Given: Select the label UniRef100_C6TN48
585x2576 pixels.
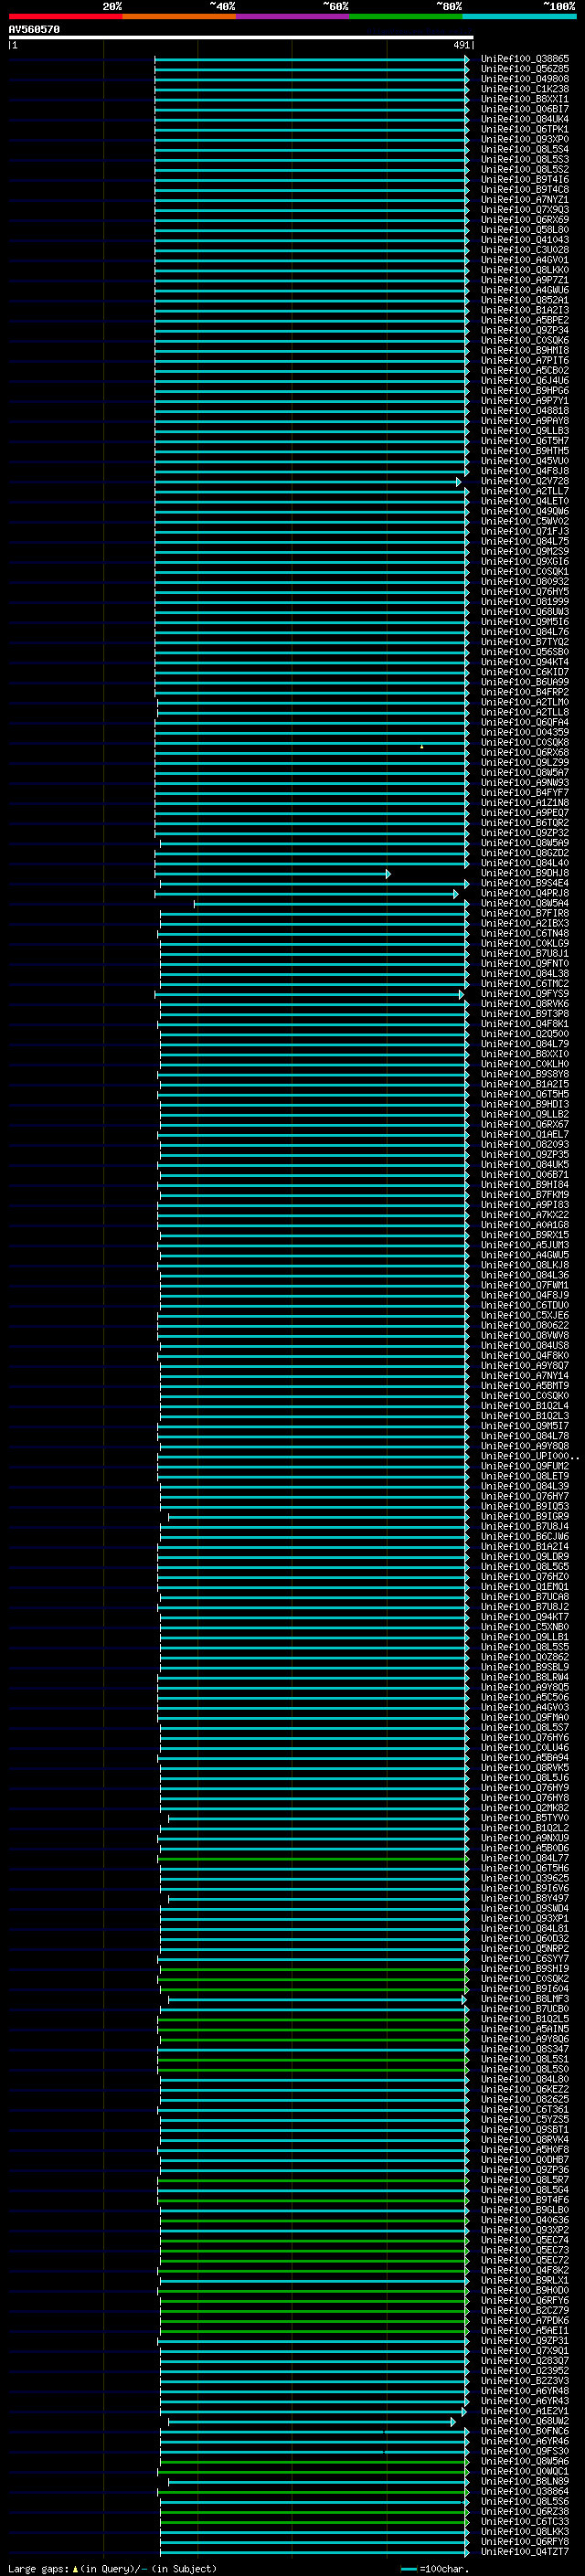Looking at the screenshot, I should click(x=525, y=933).
